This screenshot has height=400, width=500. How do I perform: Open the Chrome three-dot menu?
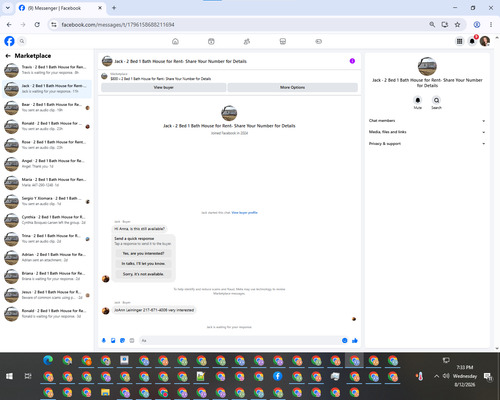pos(491,25)
